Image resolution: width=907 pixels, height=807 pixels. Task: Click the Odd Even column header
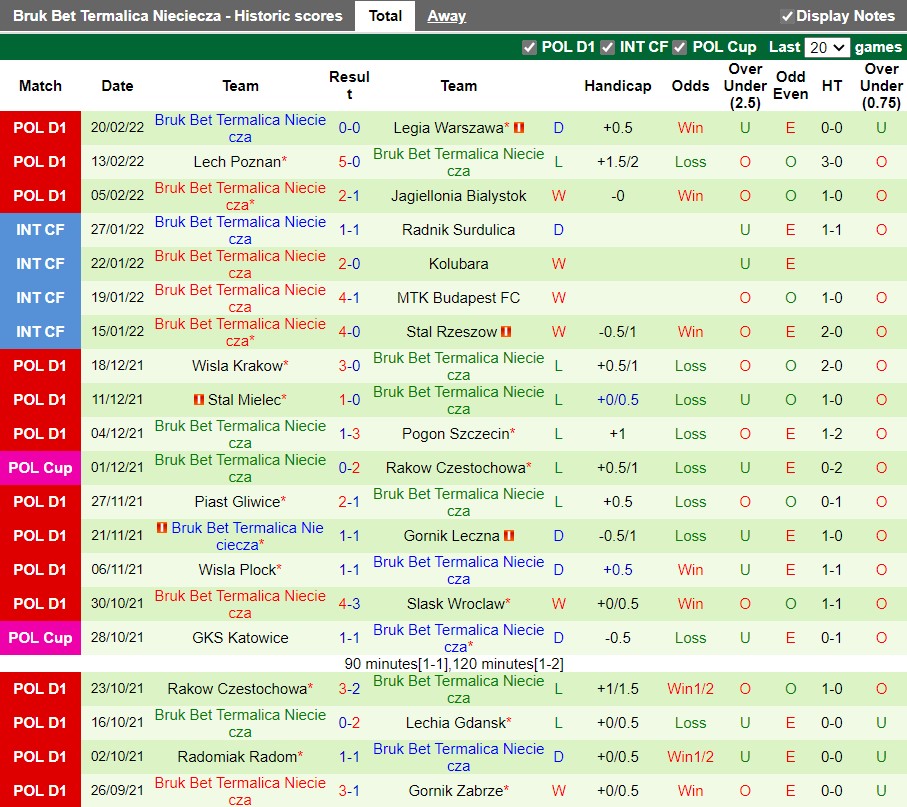click(790, 86)
